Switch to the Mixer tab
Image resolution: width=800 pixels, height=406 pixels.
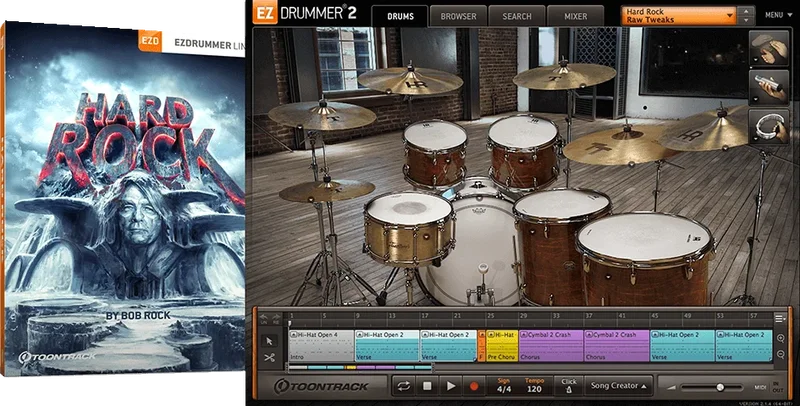[x=576, y=16]
